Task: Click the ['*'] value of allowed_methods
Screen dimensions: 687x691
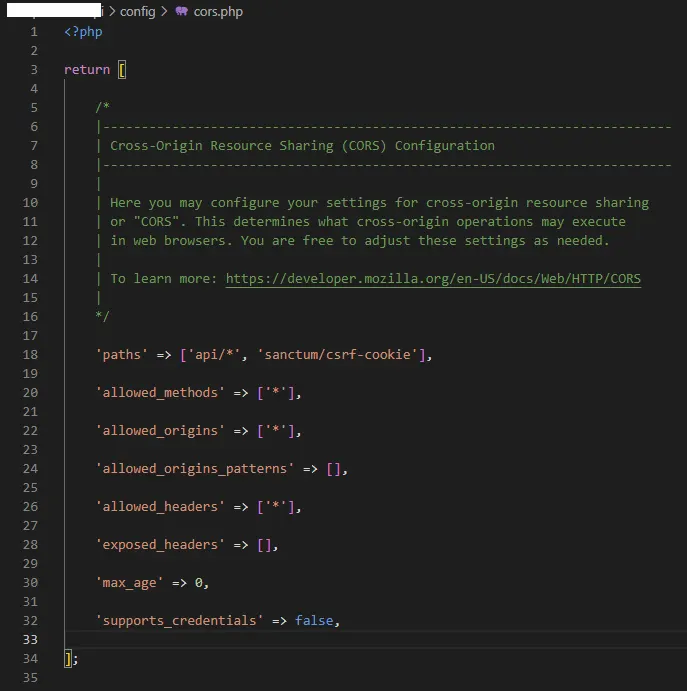Action: [x=276, y=393]
